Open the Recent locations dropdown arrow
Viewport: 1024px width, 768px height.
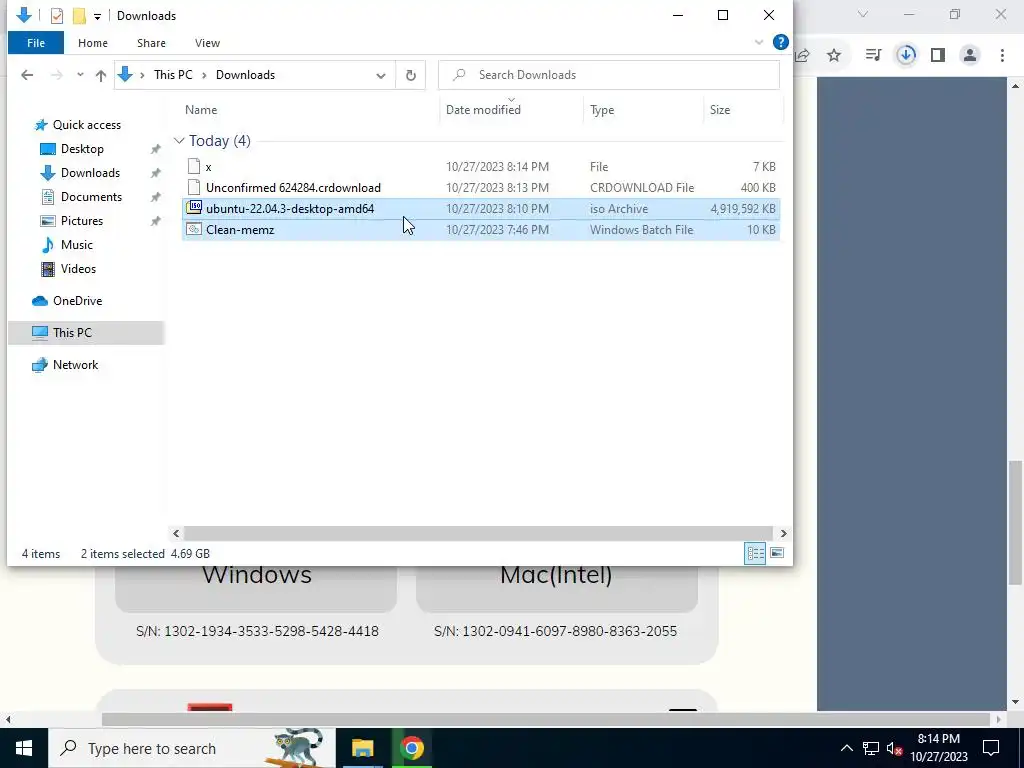click(x=80, y=75)
